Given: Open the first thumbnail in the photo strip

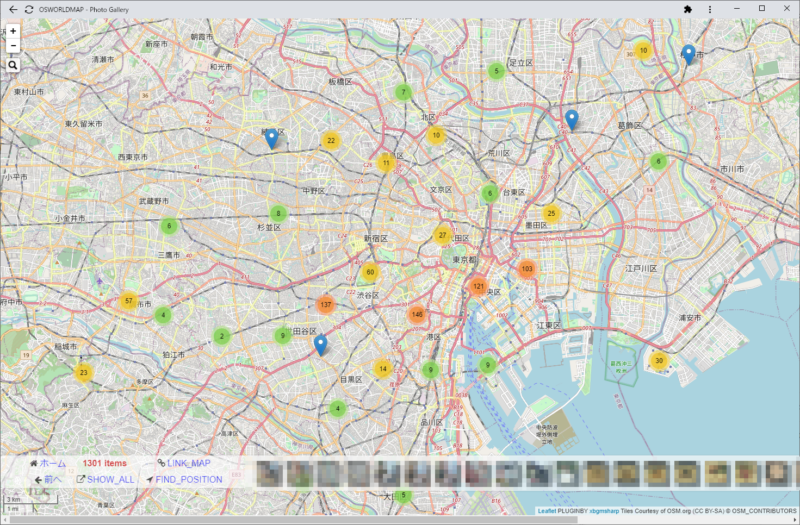Looking at the screenshot, I should point(268,473).
